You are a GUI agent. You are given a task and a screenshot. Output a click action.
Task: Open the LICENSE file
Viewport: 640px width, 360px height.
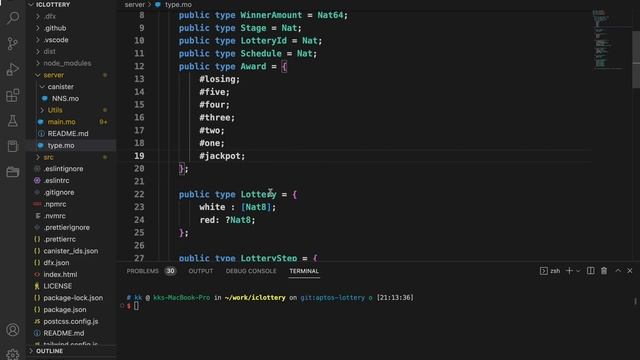(x=58, y=286)
